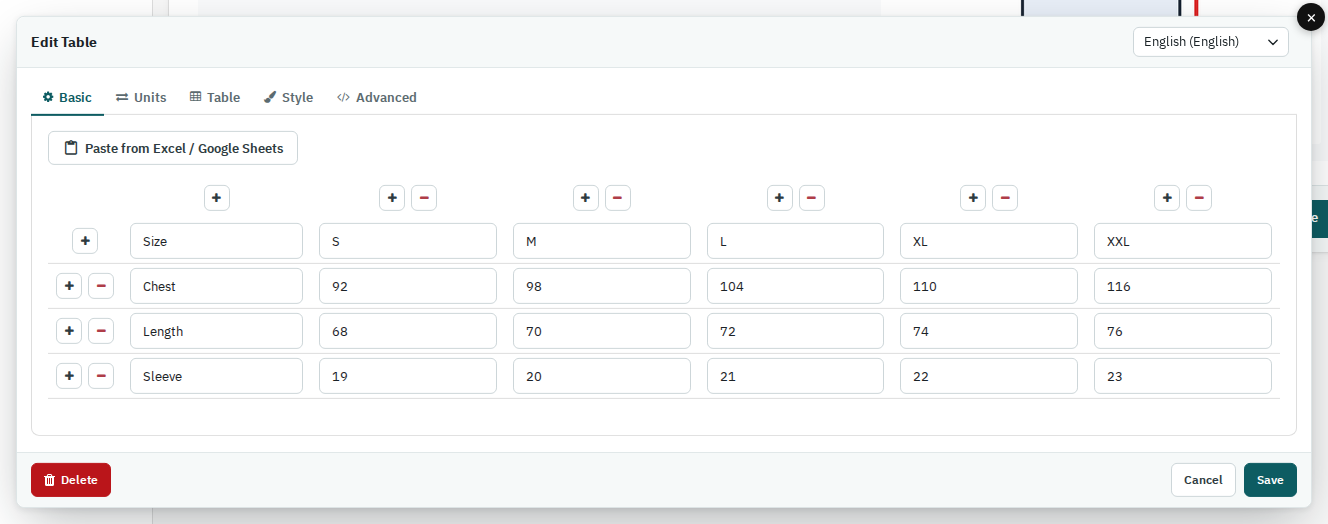Cancel editing the table
Image resolution: width=1328 pixels, height=524 pixels.
click(1203, 480)
